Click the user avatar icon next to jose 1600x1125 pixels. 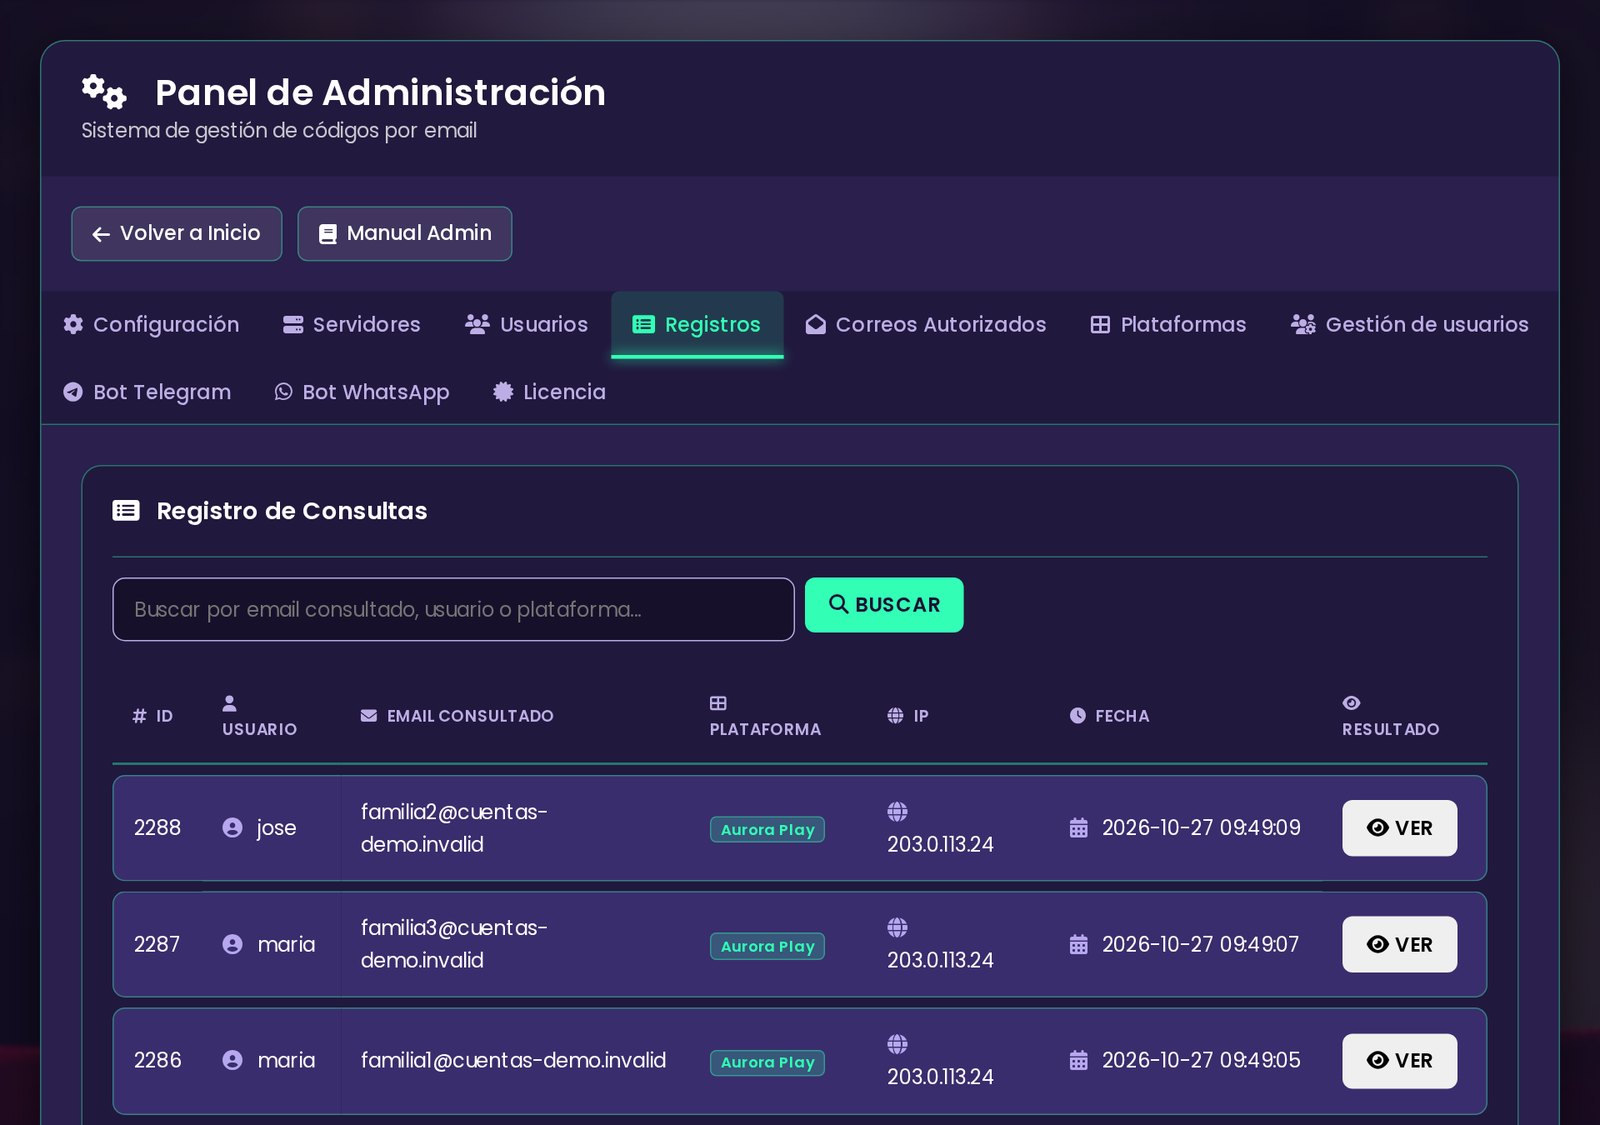(x=232, y=828)
